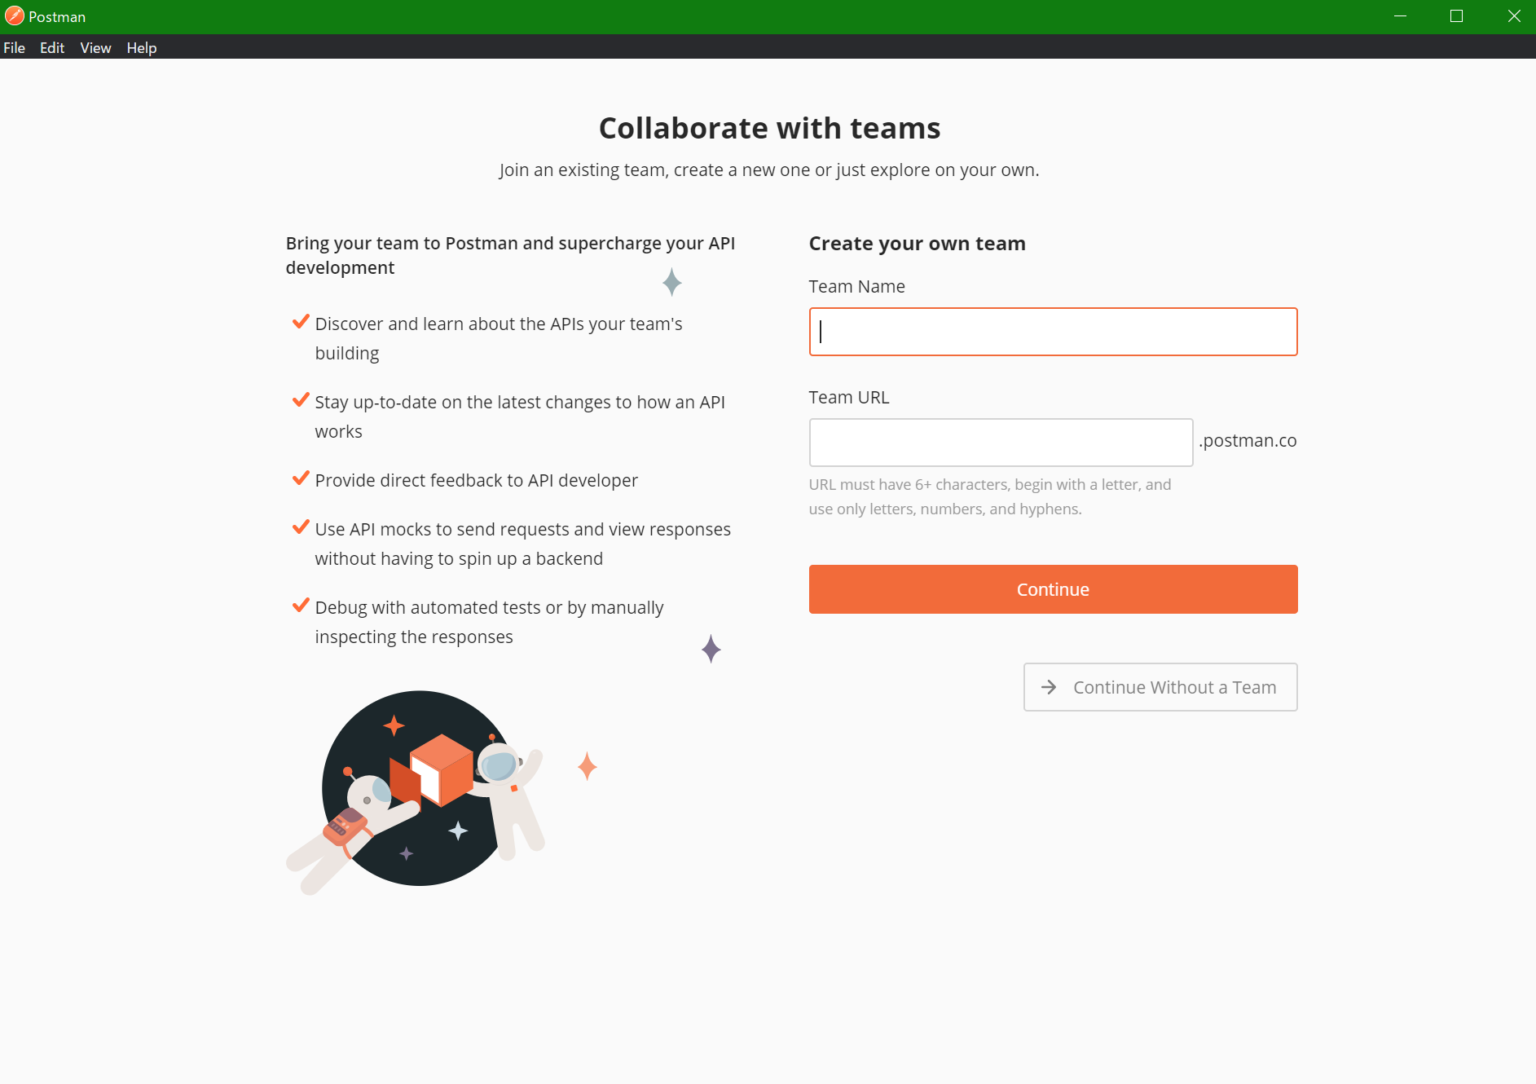Viewport: 1536px width, 1084px height.
Task: Close the Postman window
Action: tap(1513, 16)
